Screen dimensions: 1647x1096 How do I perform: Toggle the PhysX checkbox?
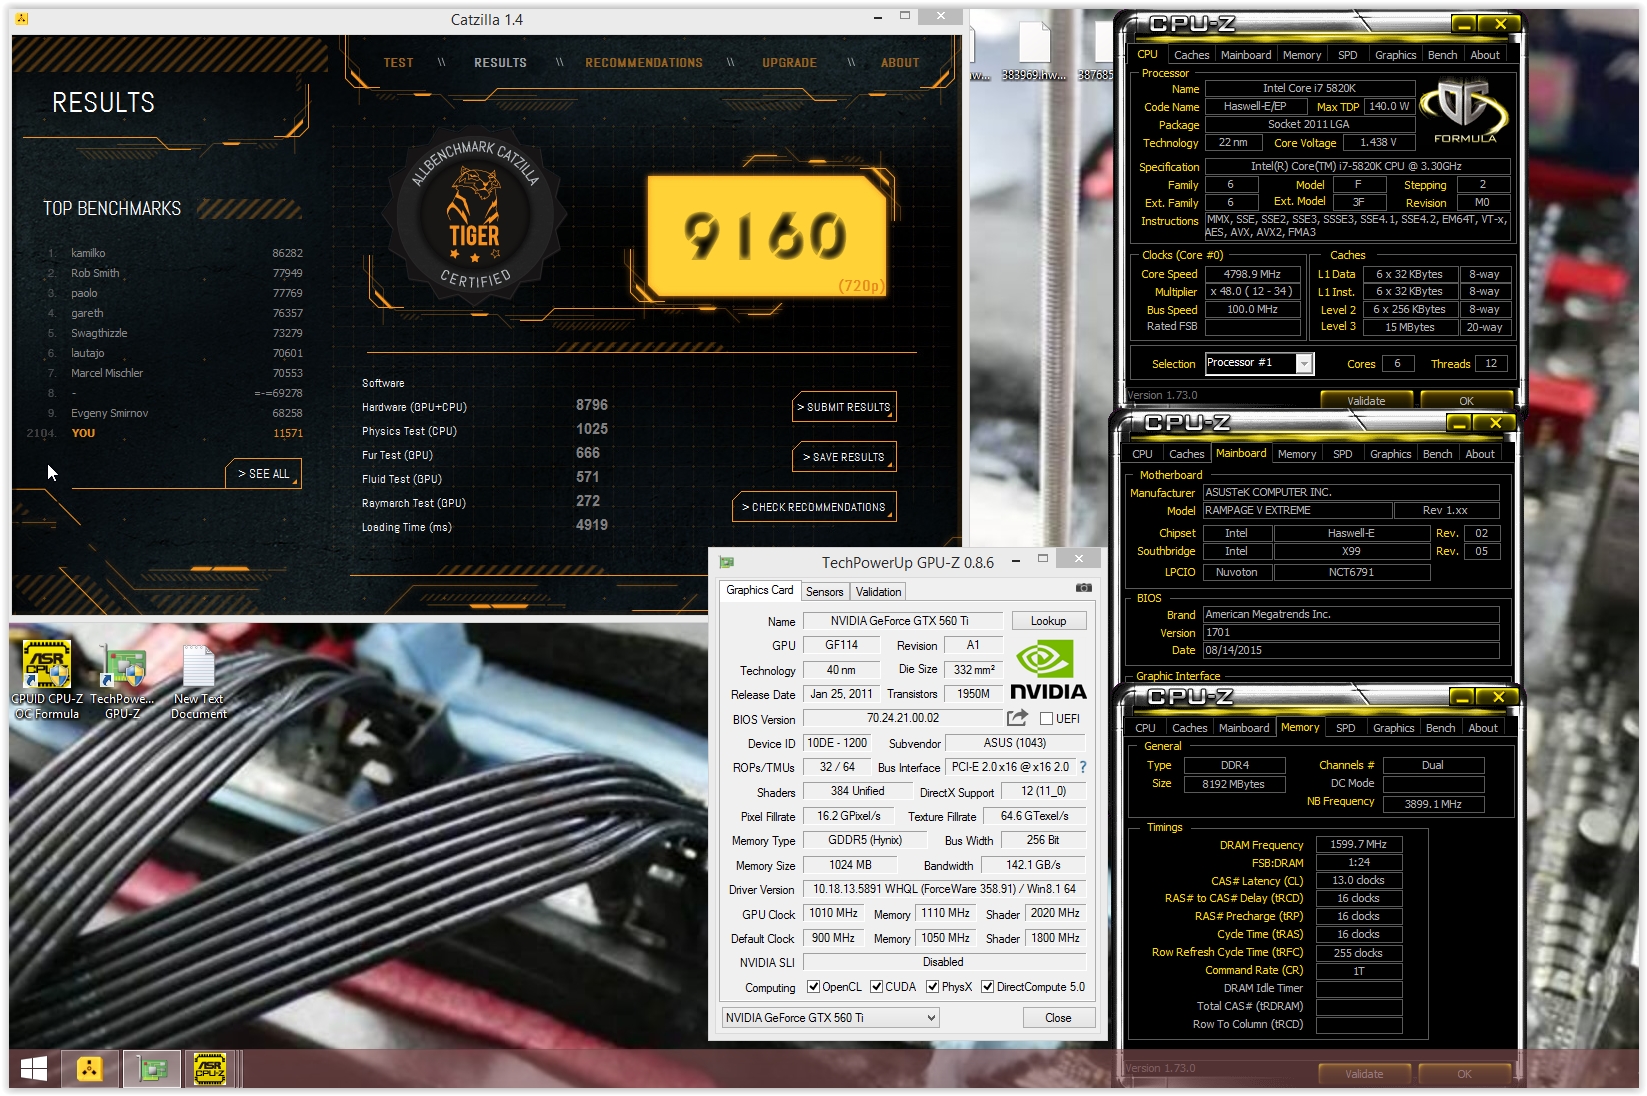(932, 986)
